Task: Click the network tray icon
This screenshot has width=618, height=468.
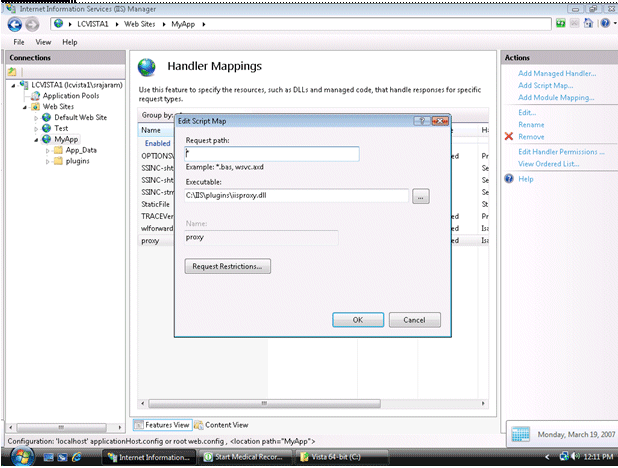Action: [564, 457]
